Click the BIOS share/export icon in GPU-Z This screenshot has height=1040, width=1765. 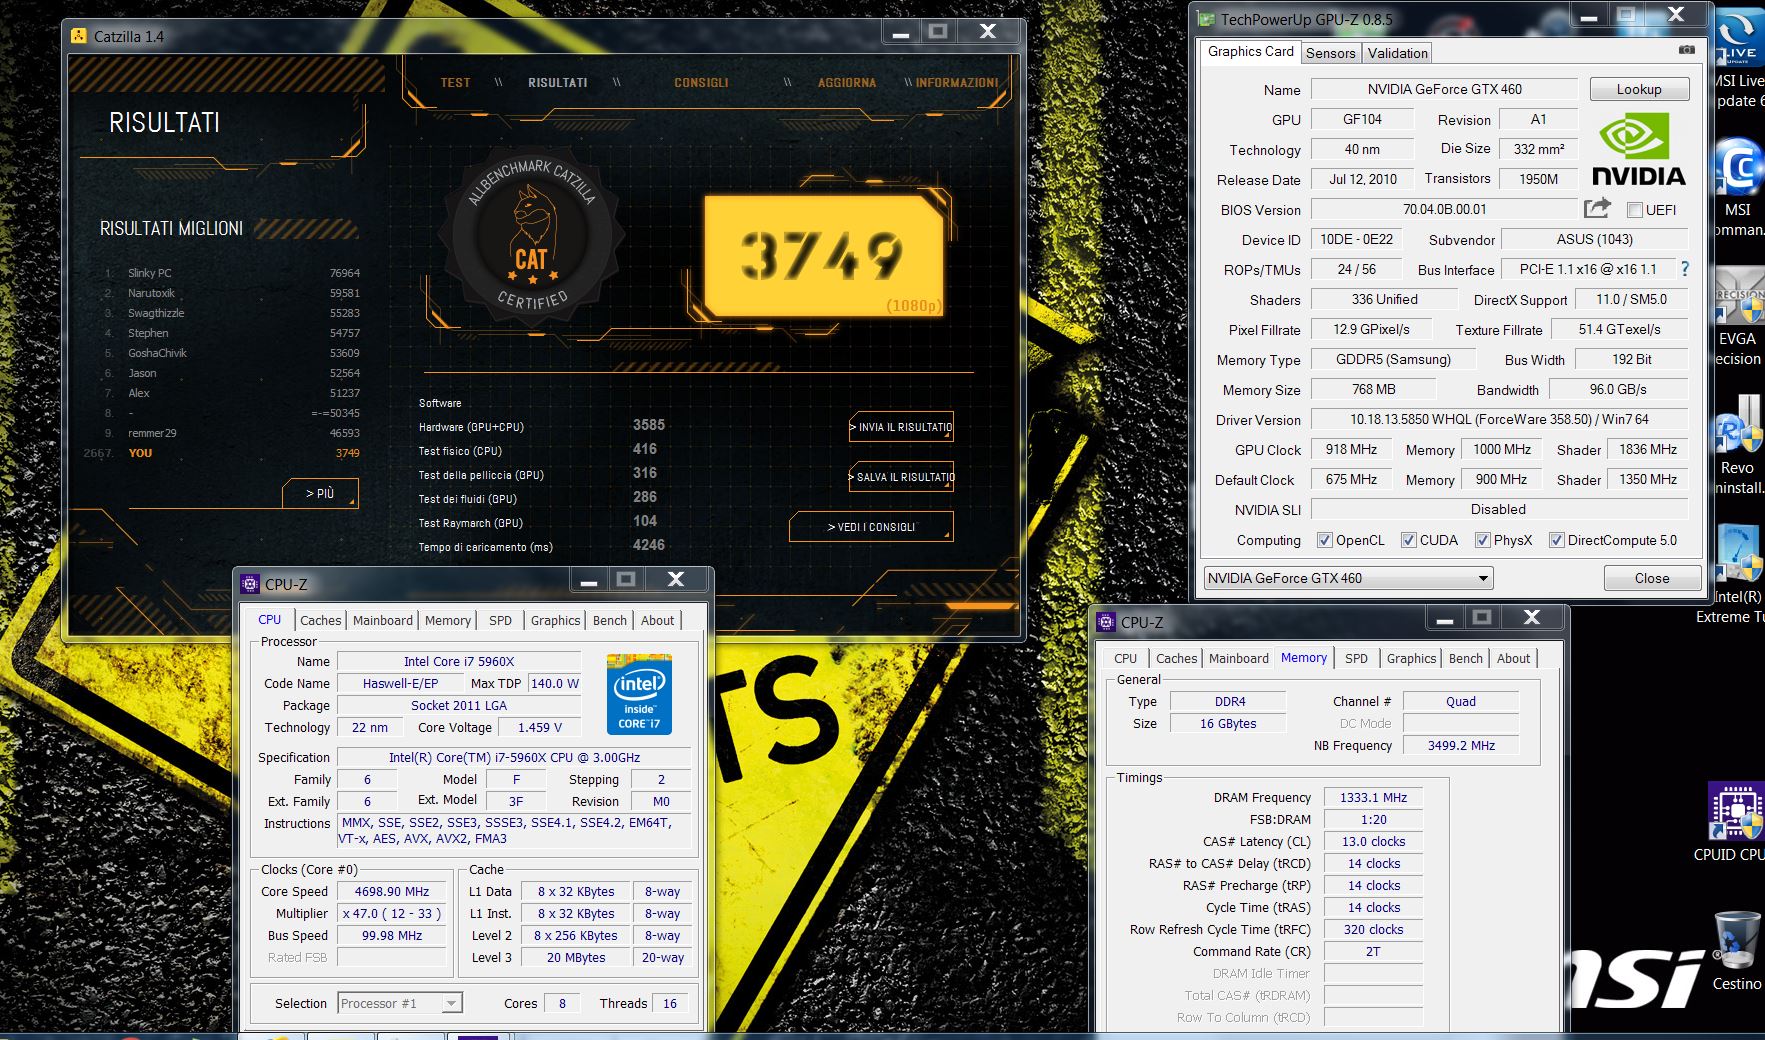click(x=1597, y=208)
